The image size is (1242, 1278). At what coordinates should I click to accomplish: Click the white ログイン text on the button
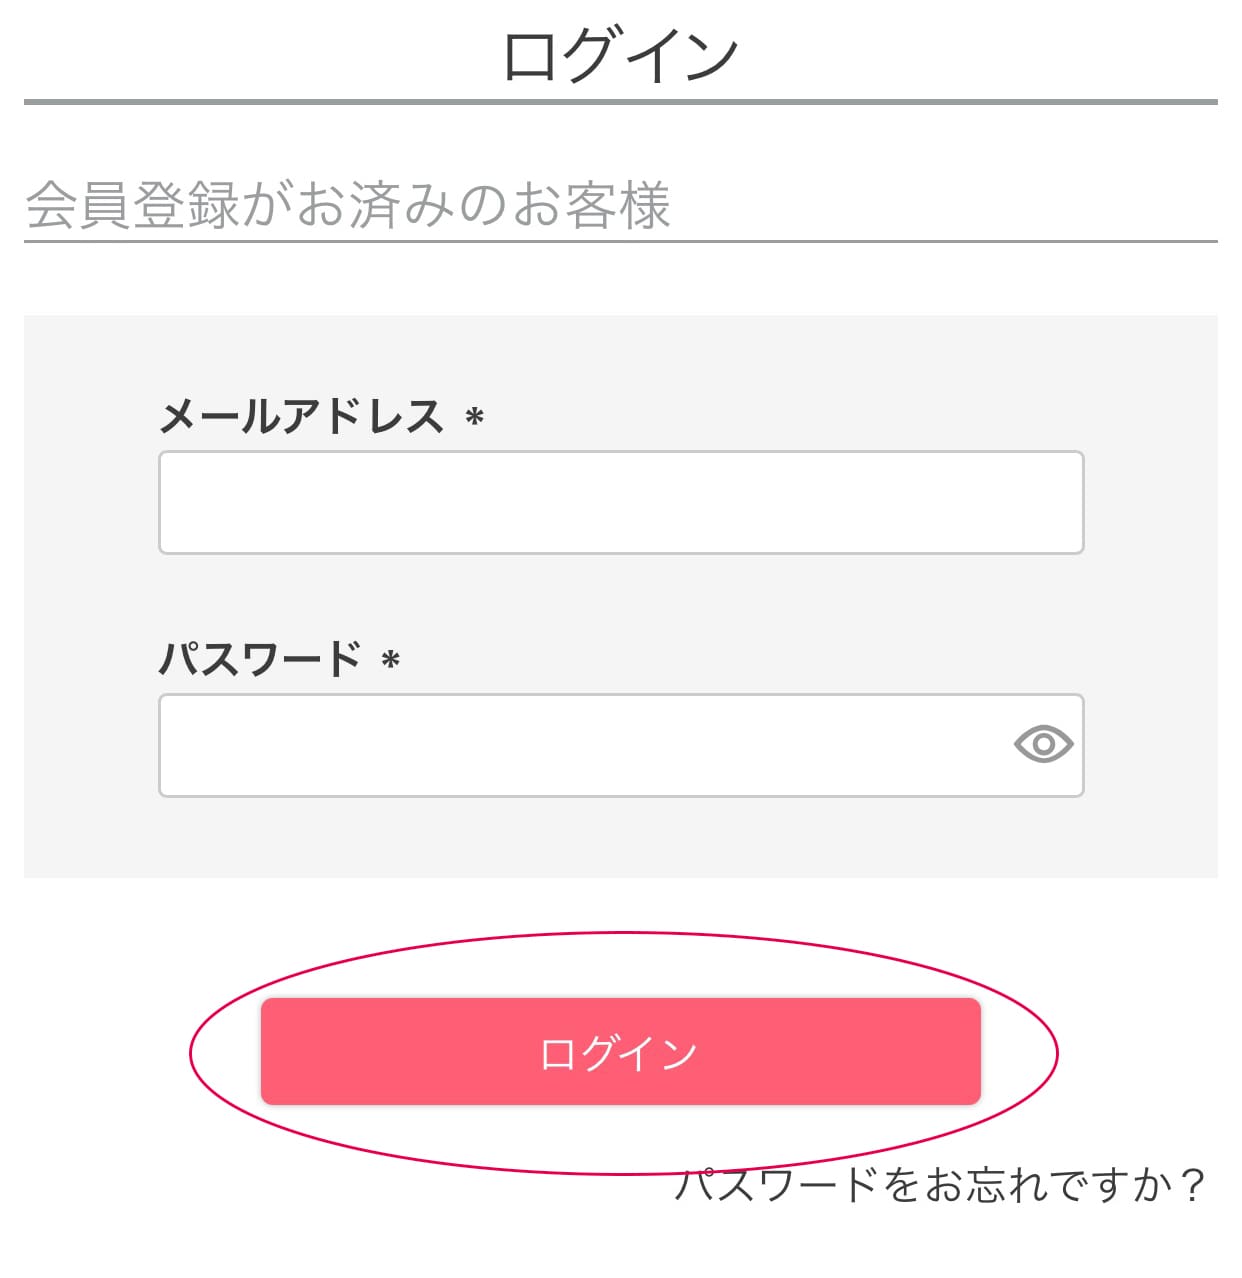pyautogui.click(x=618, y=1053)
